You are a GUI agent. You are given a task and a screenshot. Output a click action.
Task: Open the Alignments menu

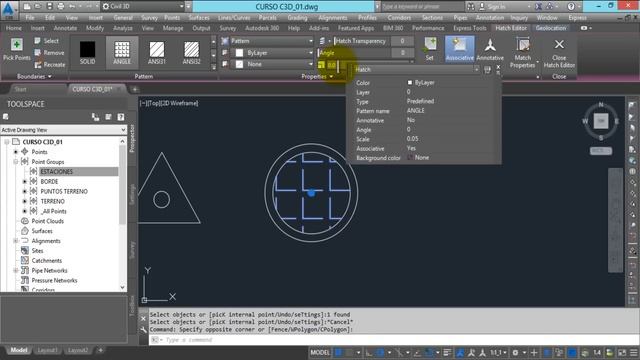point(333,18)
